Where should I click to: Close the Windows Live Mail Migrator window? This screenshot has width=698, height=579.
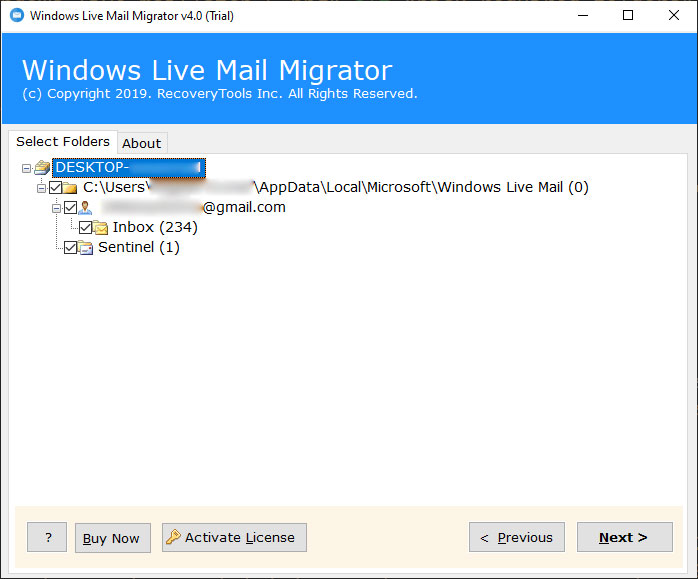[674, 16]
